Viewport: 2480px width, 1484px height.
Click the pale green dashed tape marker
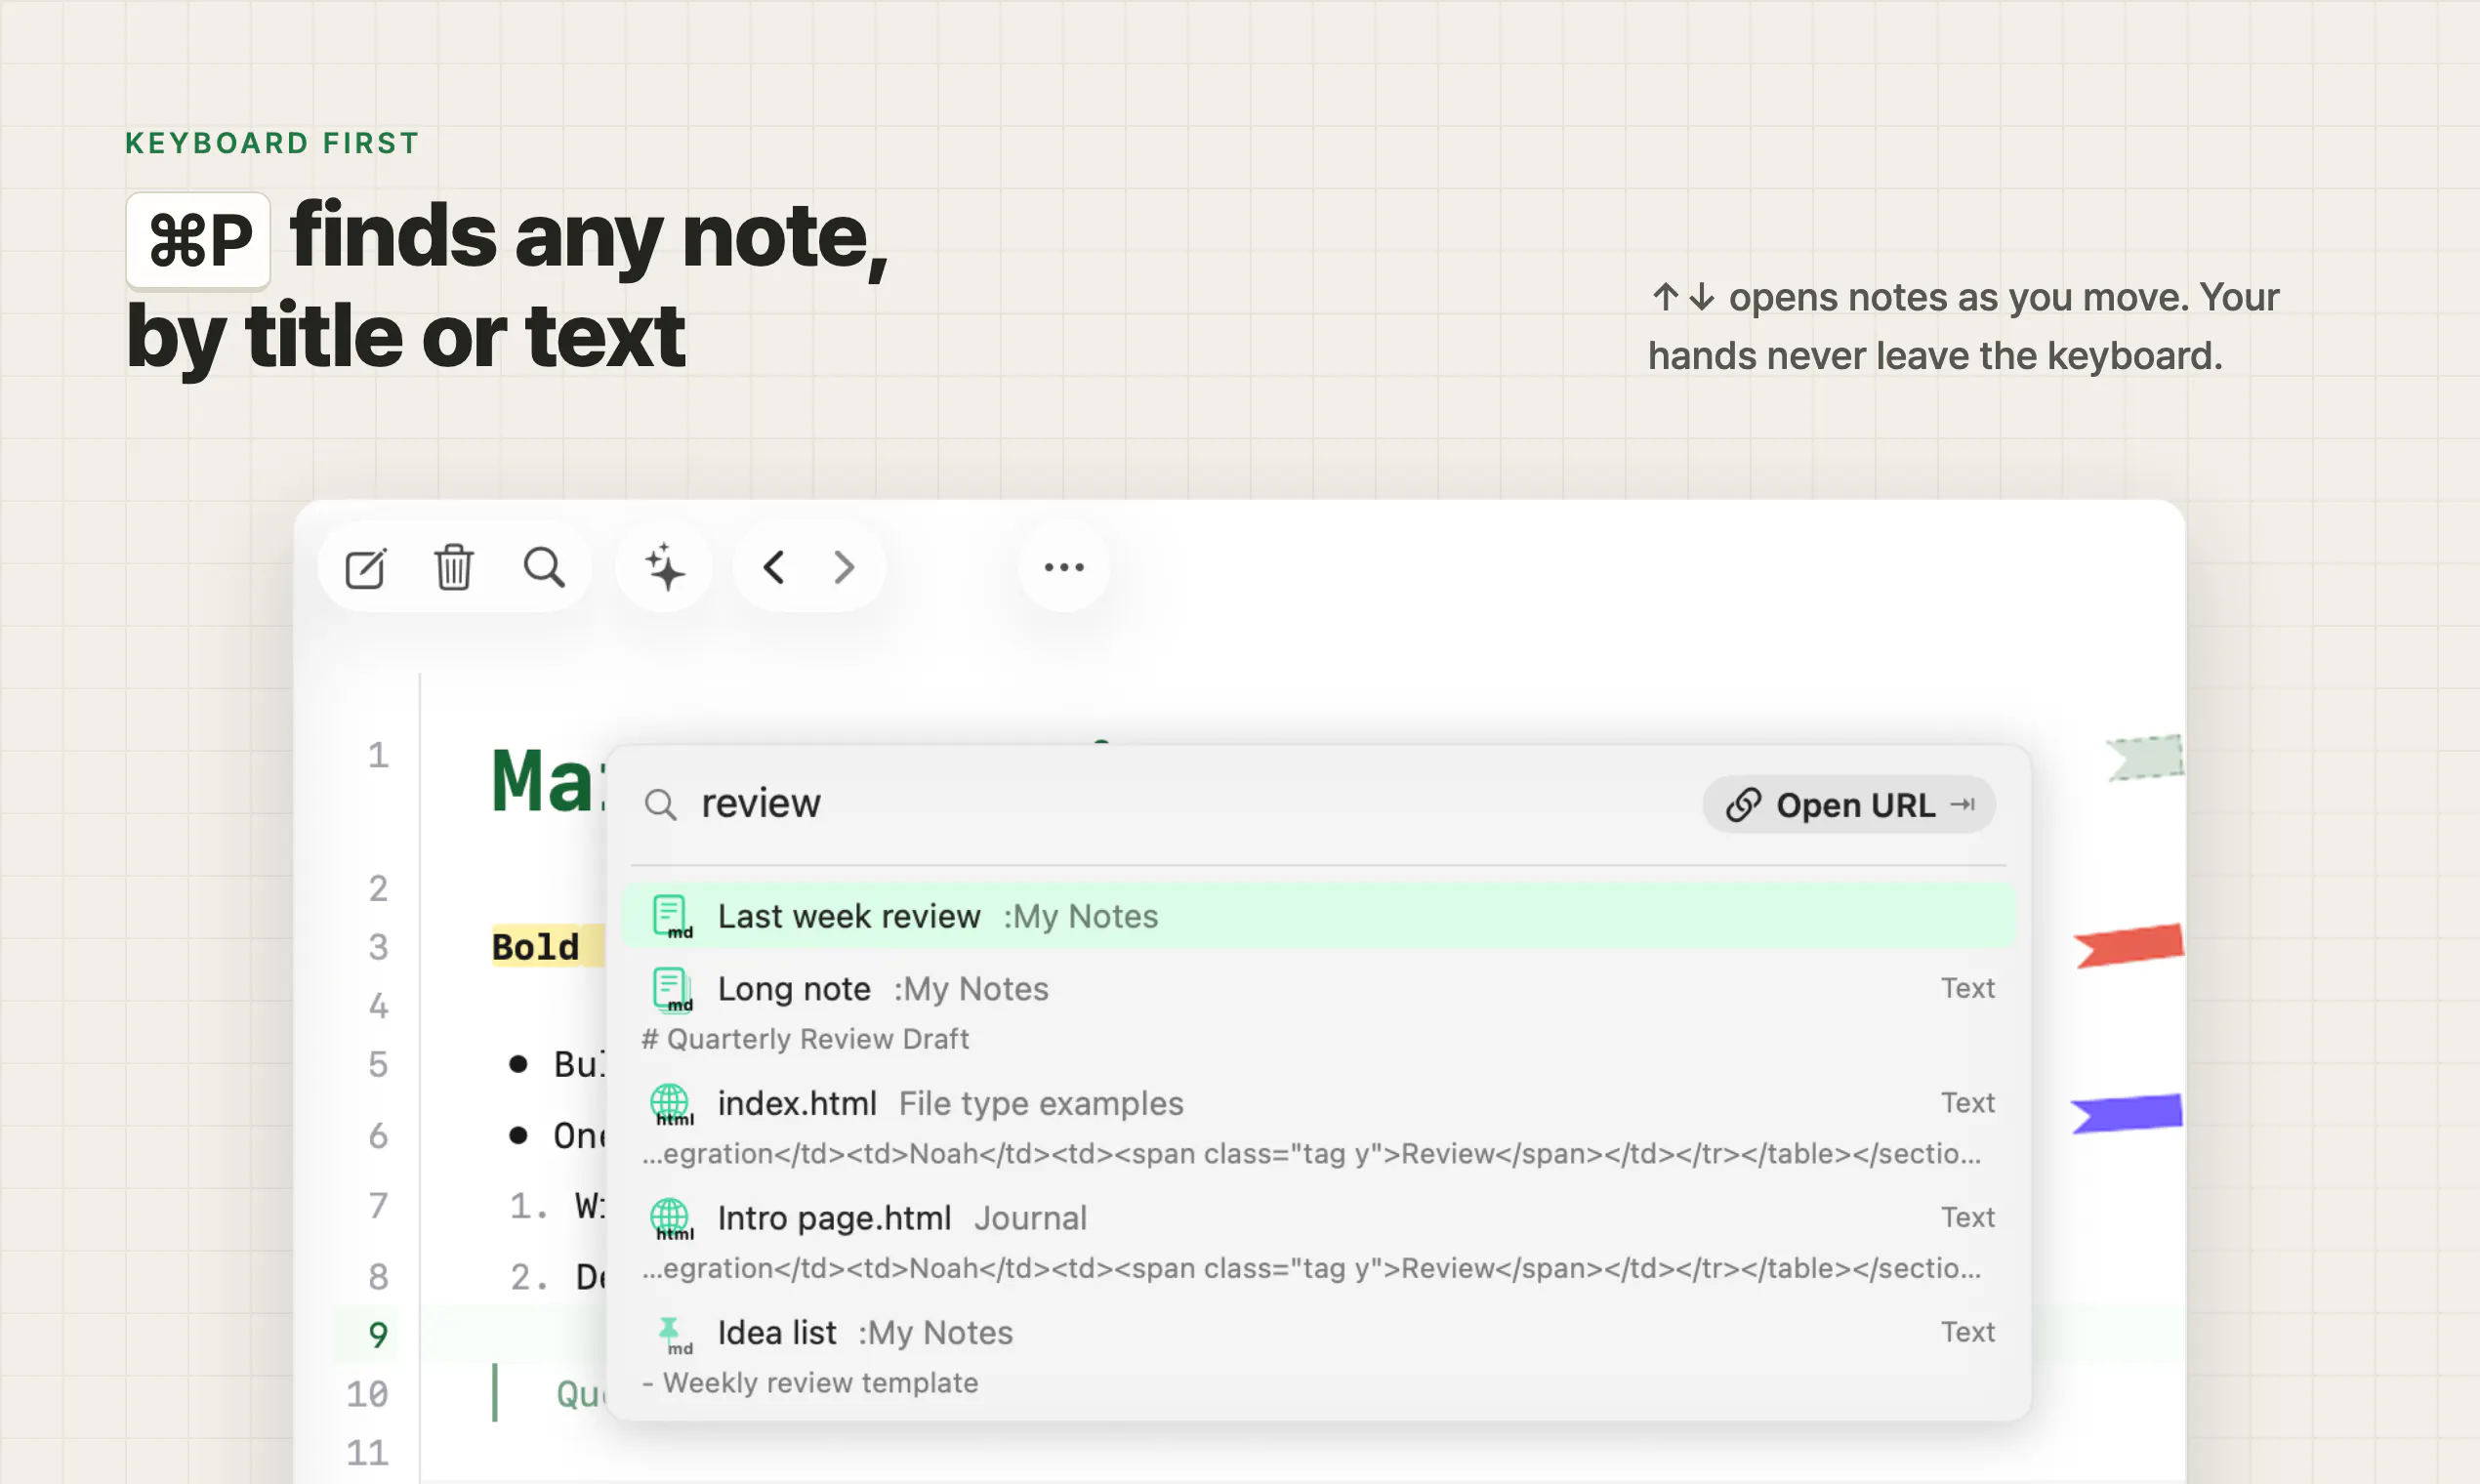(x=2144, y=757)
